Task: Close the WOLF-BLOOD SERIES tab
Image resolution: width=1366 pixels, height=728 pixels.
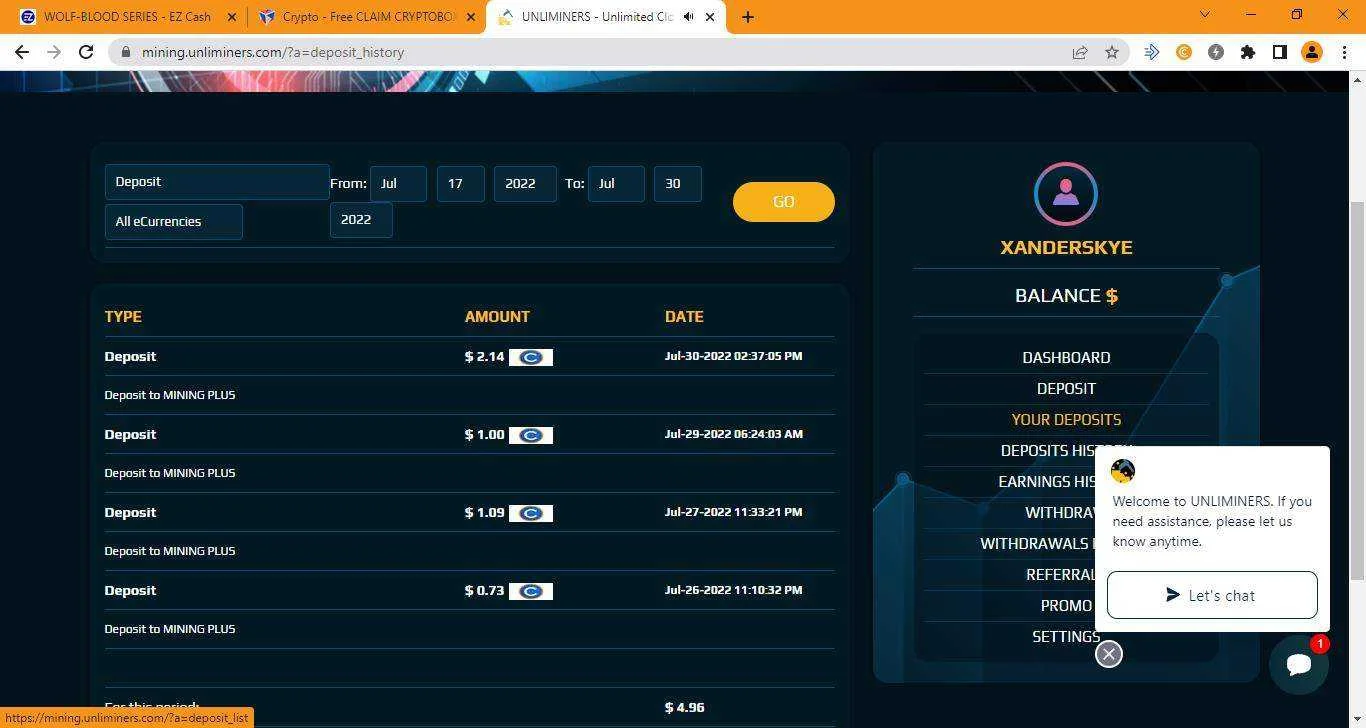Action: (232, 17)
